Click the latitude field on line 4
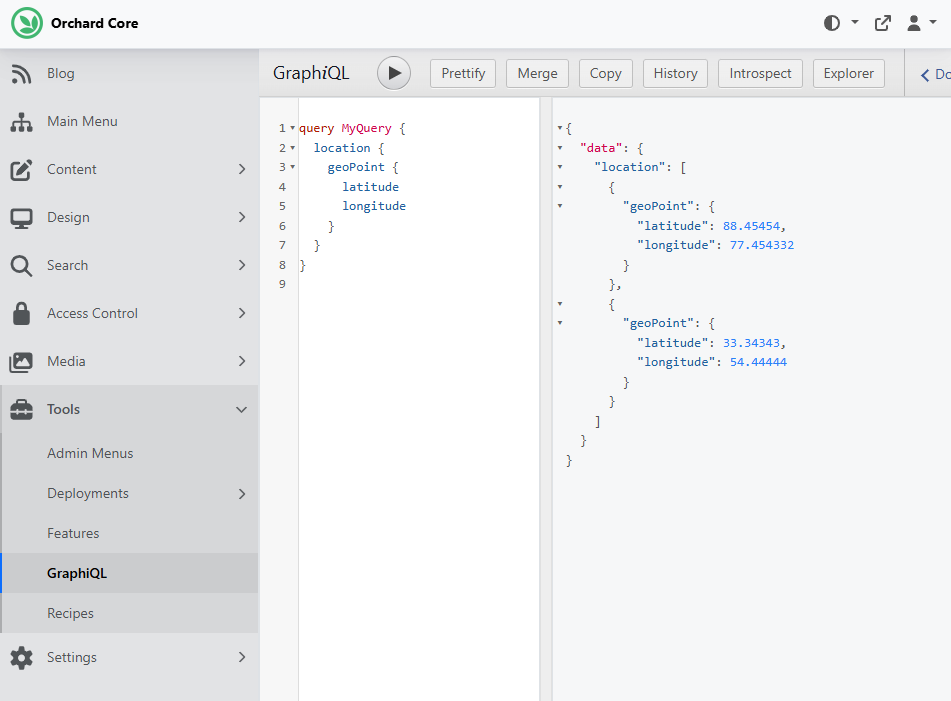The height and width of the screenshot is (701, 951). [x=371, y=187]
